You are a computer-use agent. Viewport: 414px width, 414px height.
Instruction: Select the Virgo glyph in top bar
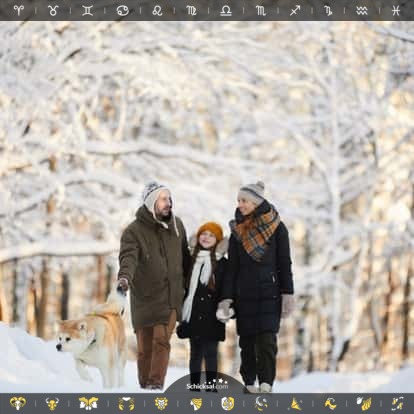pos(191,10)
